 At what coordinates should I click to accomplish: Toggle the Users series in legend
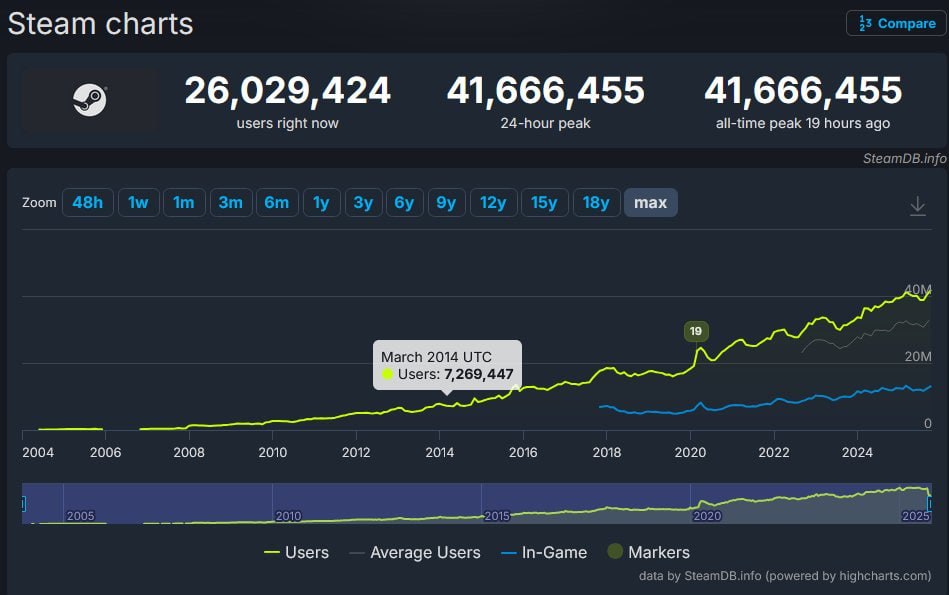coord(296,552)
